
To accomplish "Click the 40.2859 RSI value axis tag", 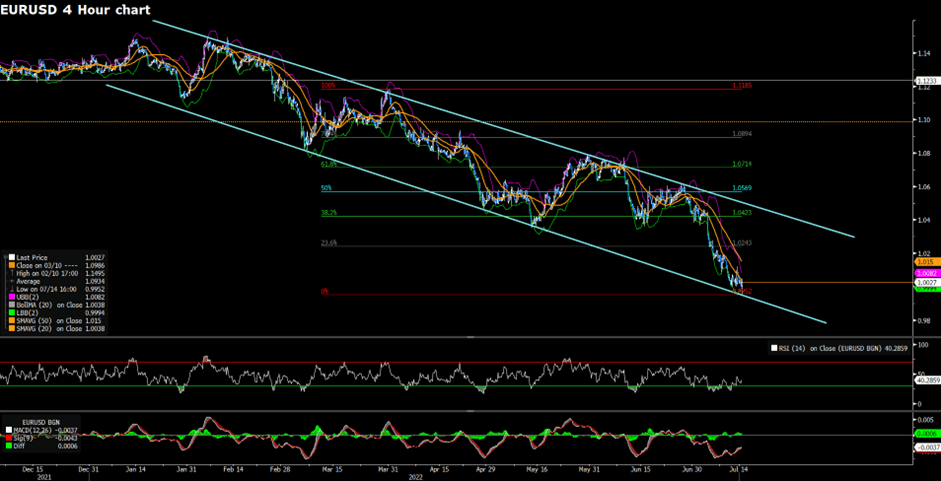I will (925, 380).
